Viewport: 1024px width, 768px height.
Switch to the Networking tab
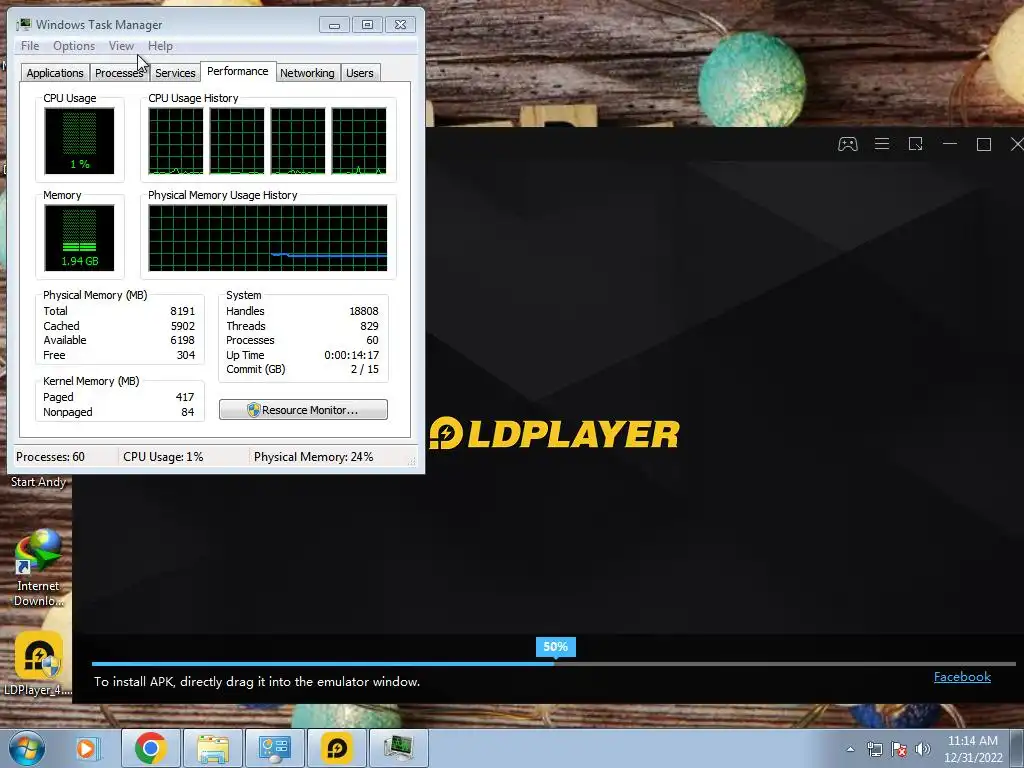click(307, 73)
